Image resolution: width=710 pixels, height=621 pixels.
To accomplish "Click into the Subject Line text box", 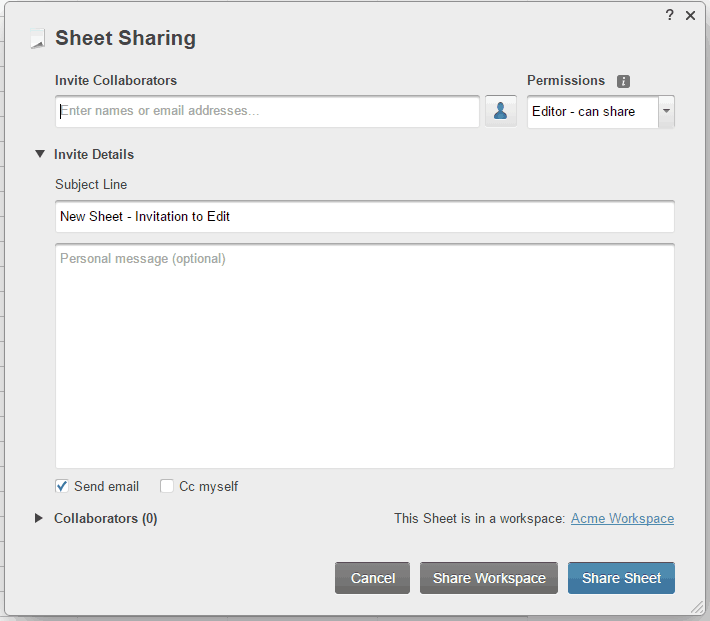I will click(x=364, y=216).
